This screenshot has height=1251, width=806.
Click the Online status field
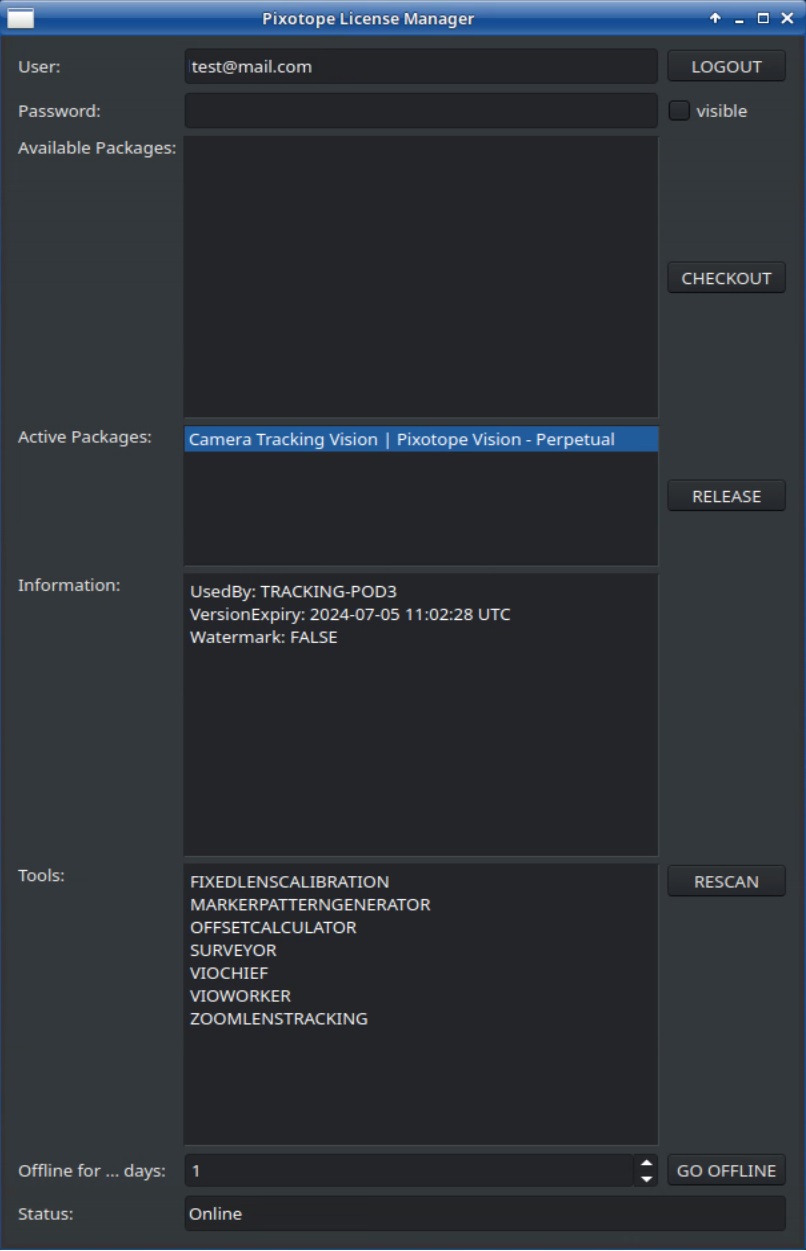pos(484,1214)
